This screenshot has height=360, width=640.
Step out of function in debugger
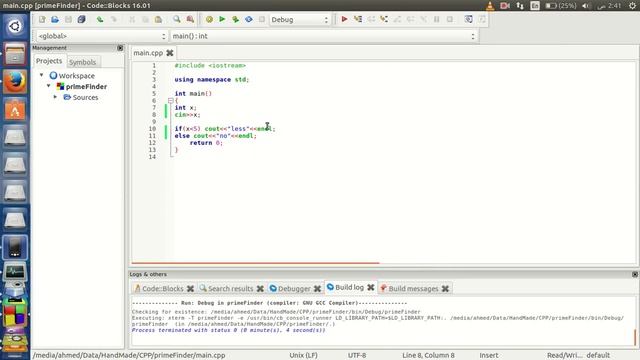click(397, 19)
